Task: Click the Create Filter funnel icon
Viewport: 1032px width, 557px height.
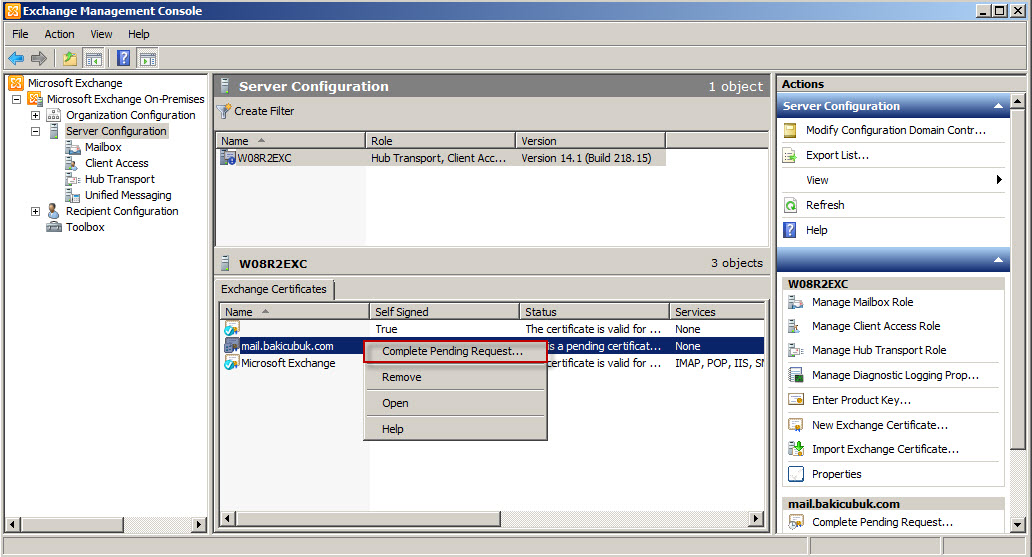Action: [224, 111]
